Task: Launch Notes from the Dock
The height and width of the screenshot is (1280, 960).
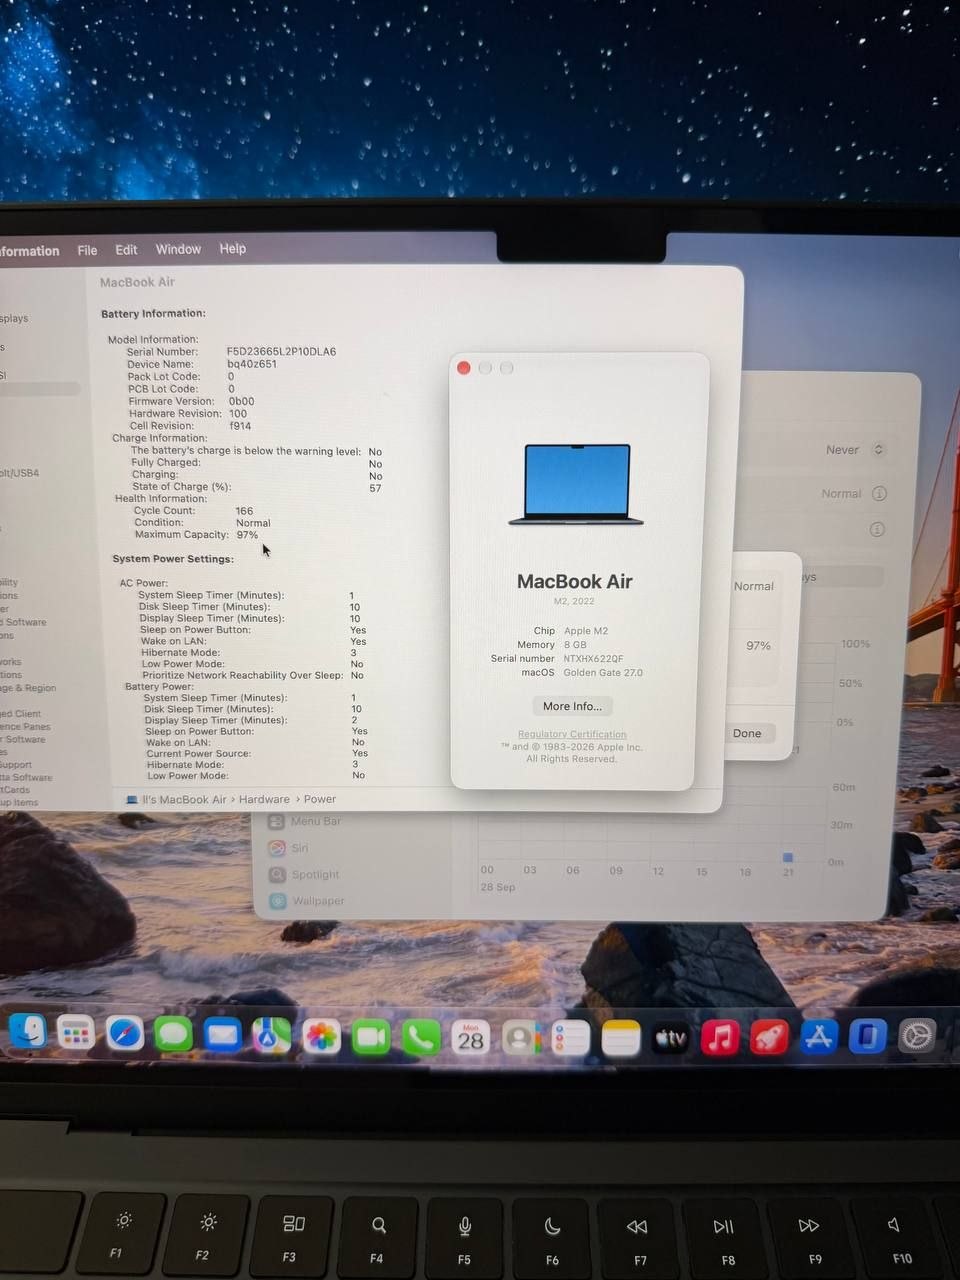Action: [x=620, y=1038]
